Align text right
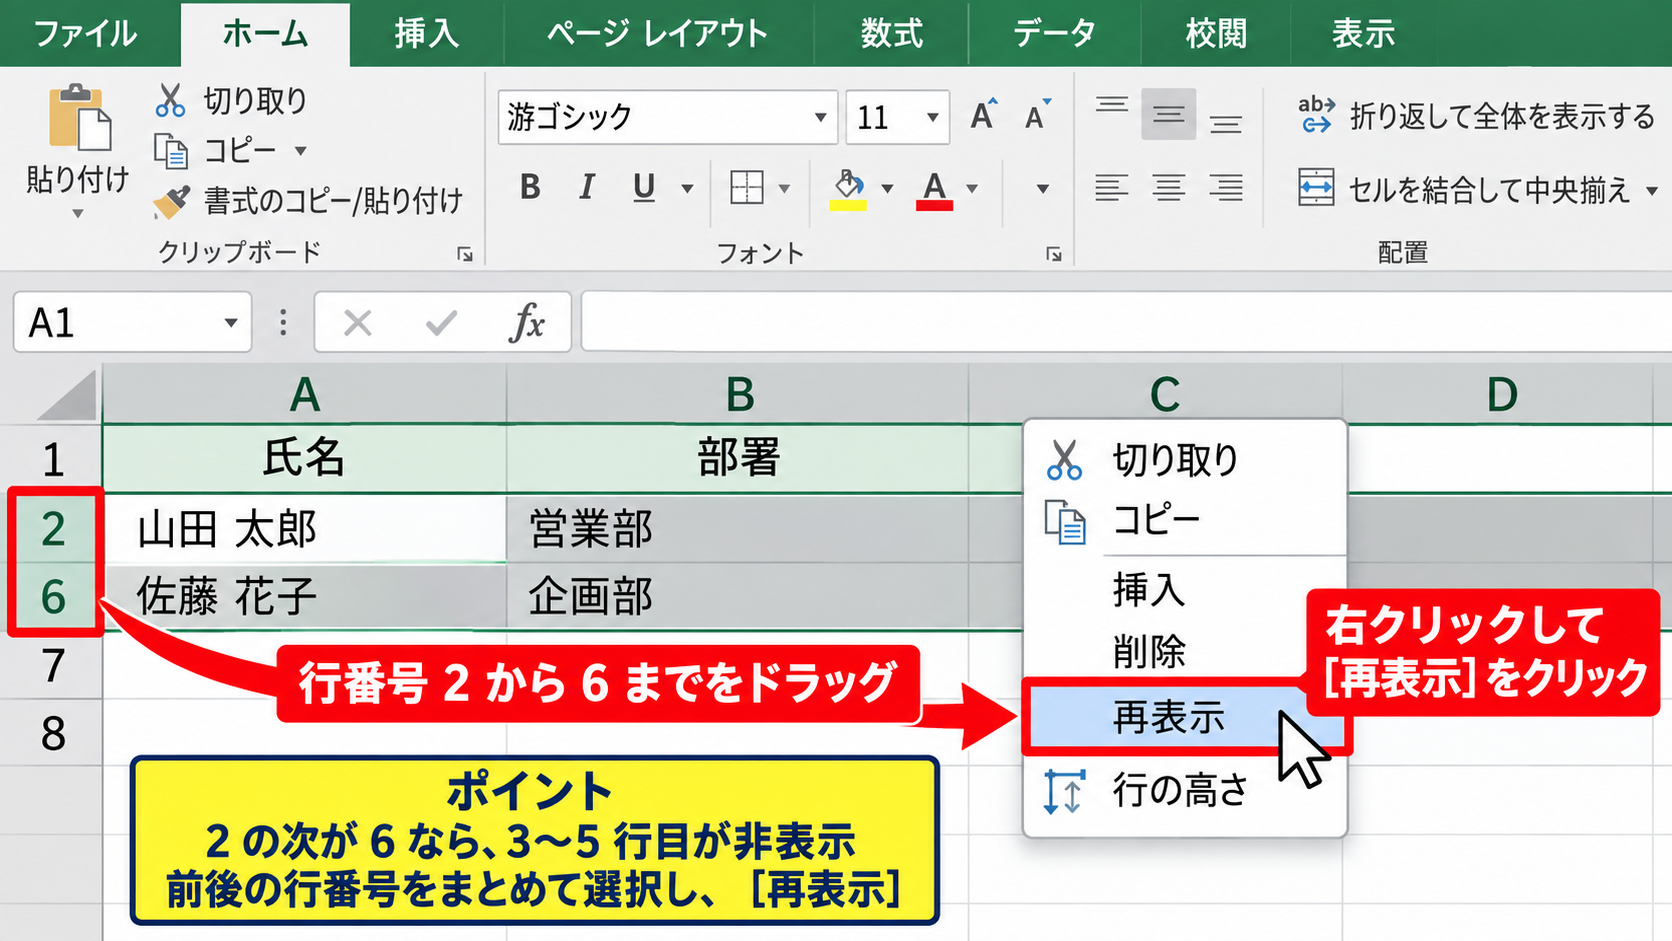 [1226, 187]
